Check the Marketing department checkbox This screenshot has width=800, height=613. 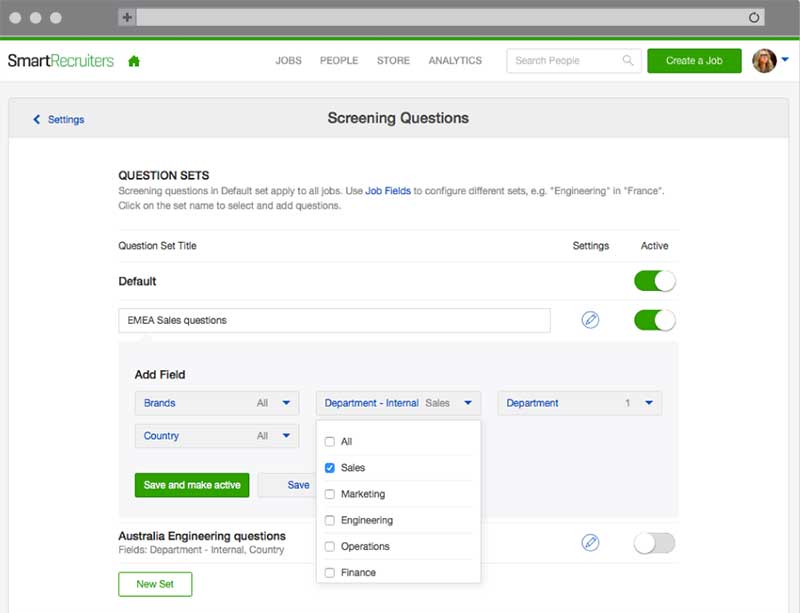330,494
